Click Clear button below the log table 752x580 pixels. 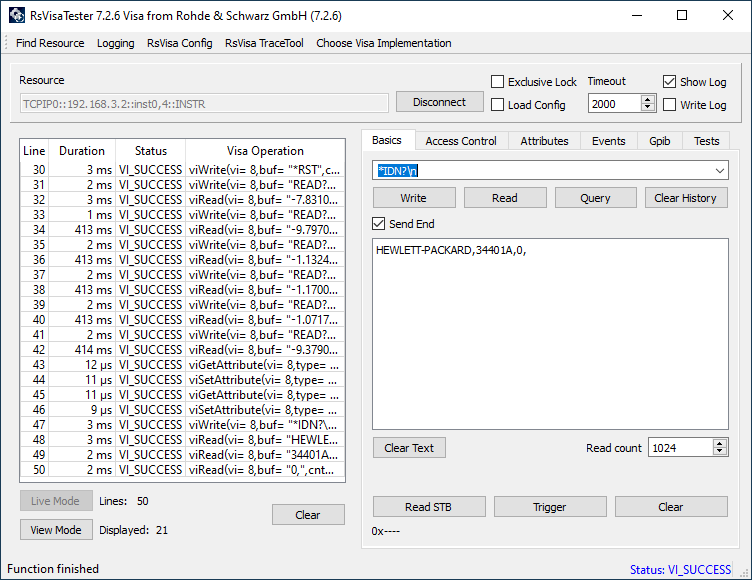[x=308, y=515]
